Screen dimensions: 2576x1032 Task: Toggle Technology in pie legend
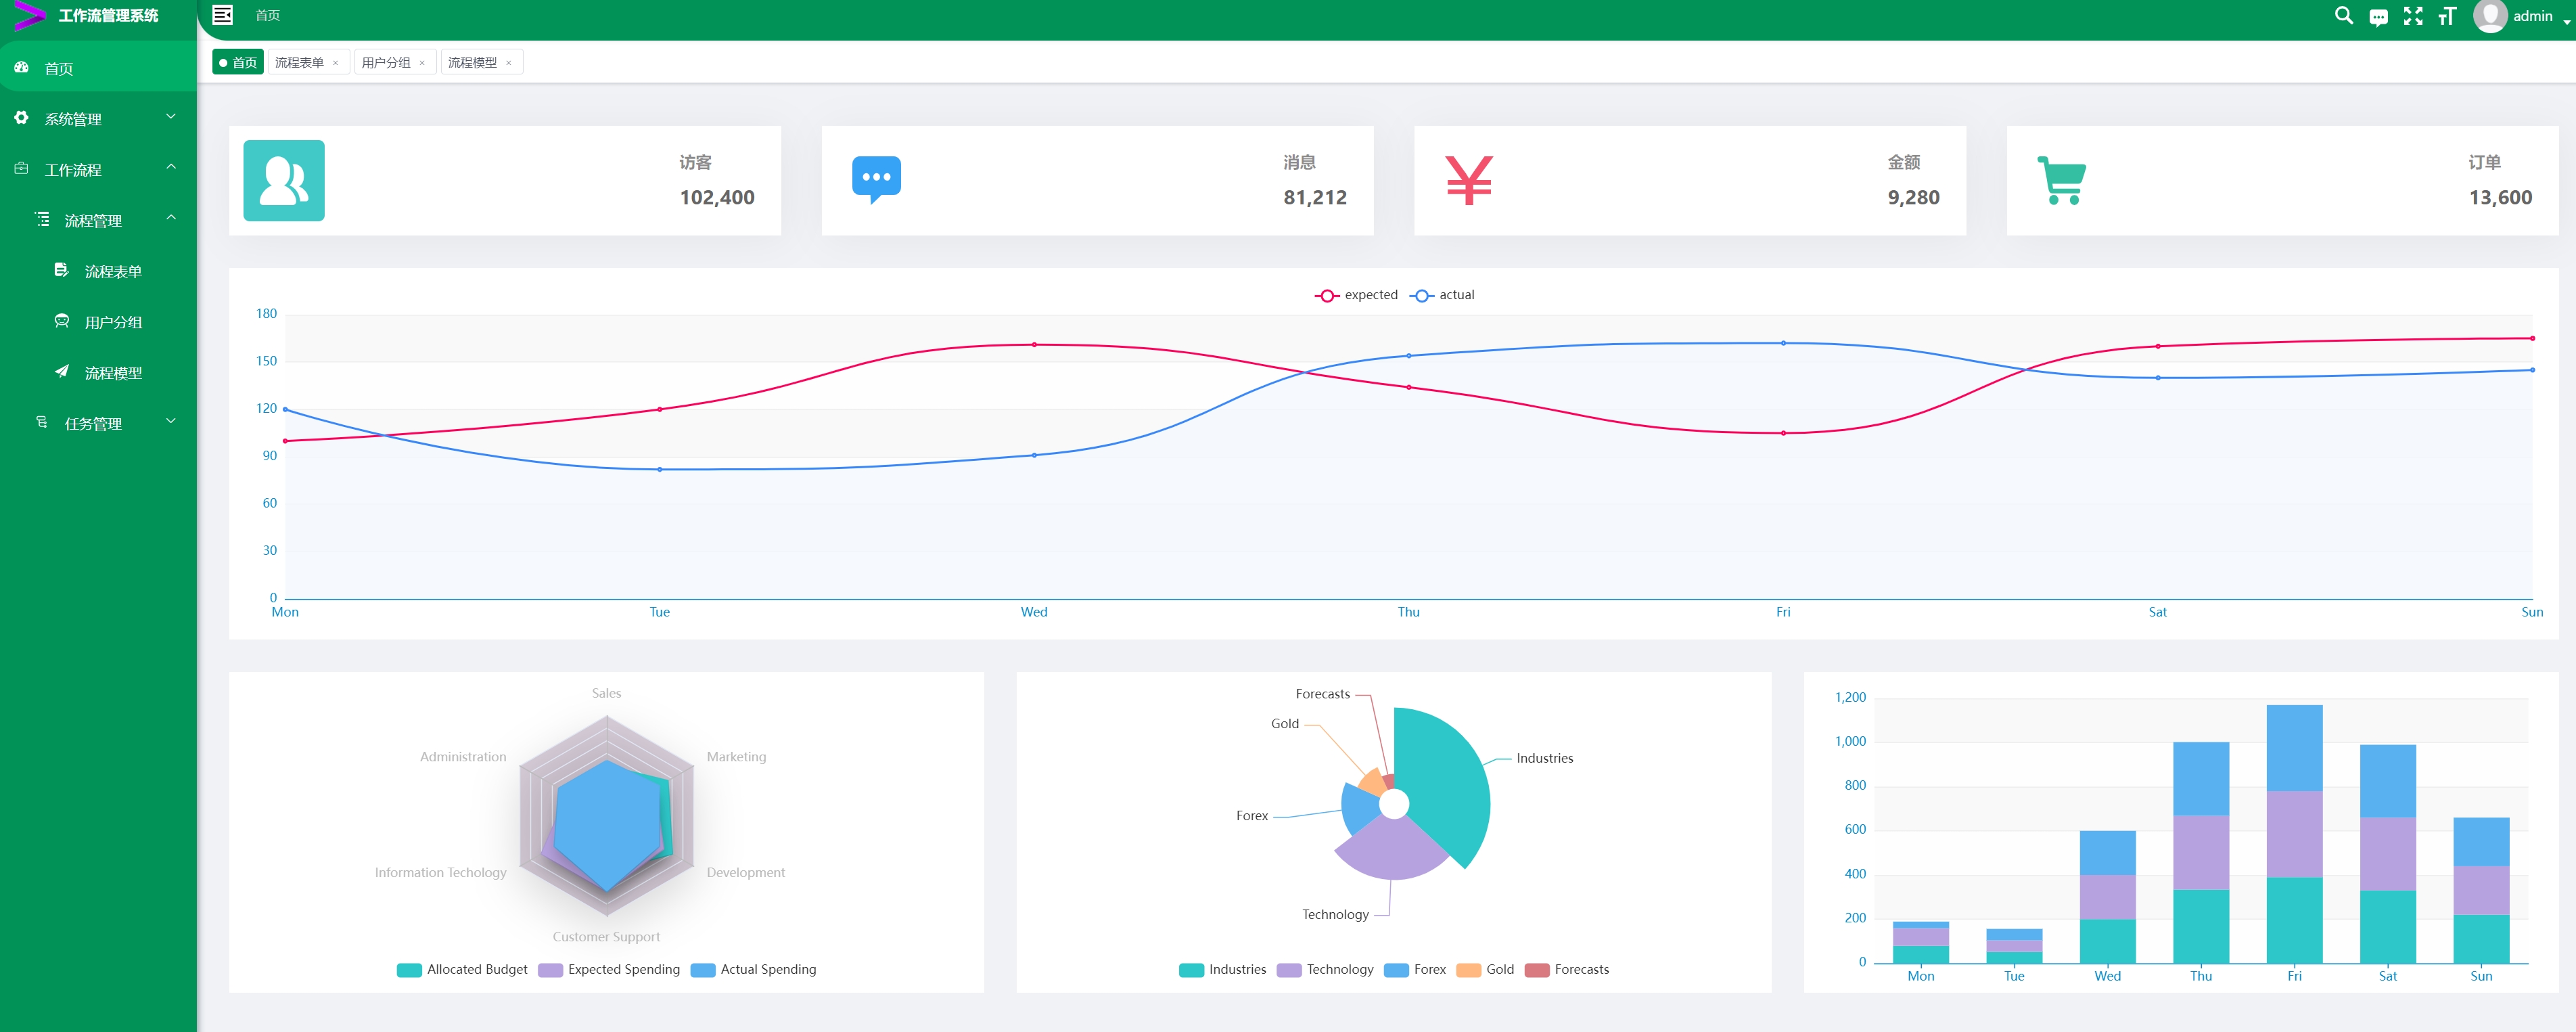pyautogui.click(x=1325, y=969)
